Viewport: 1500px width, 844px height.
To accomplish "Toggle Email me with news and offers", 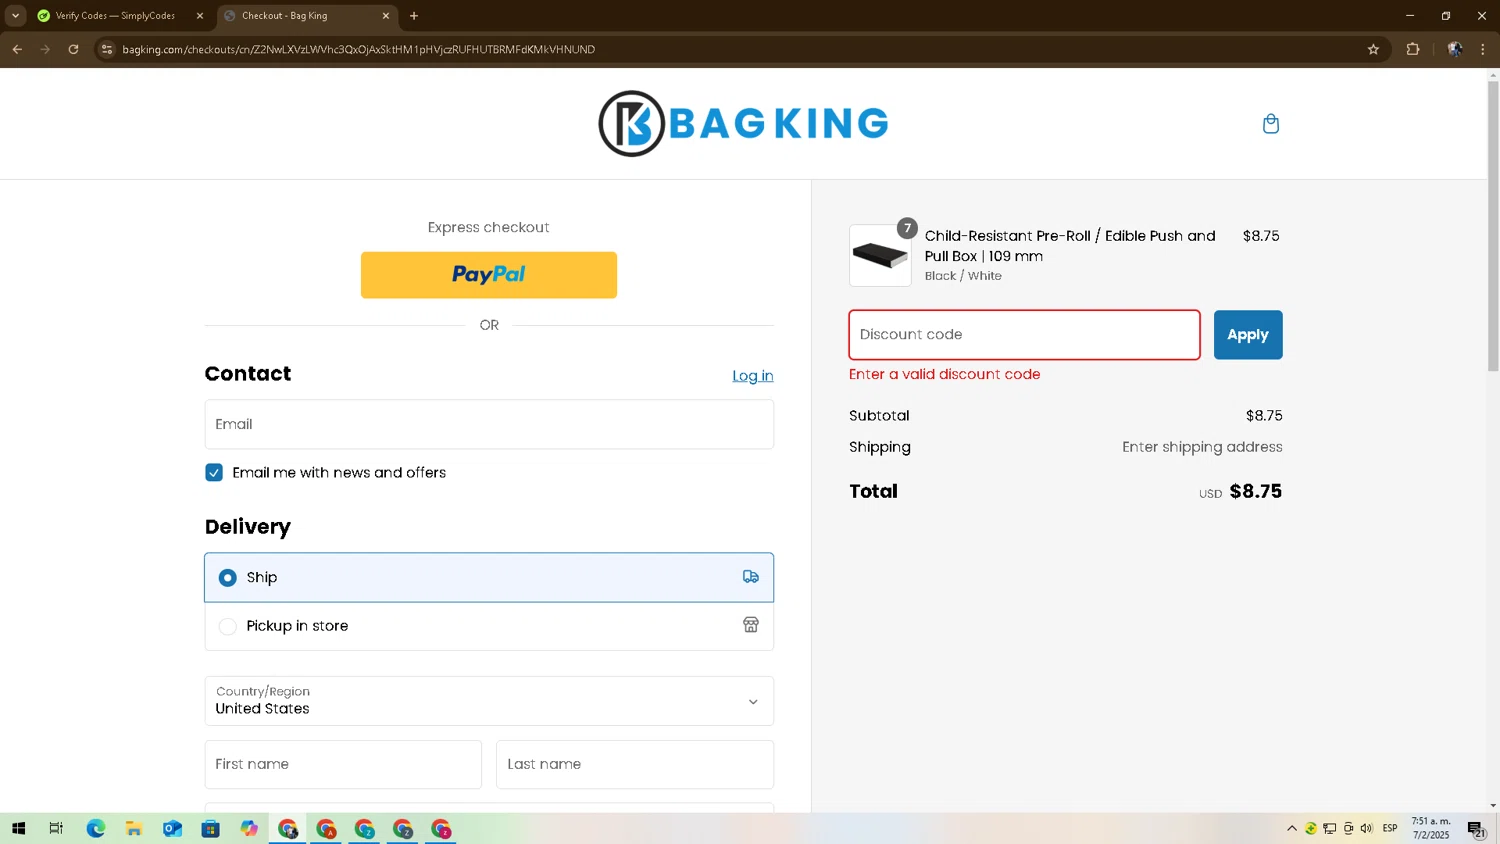I will pos(214,472).
